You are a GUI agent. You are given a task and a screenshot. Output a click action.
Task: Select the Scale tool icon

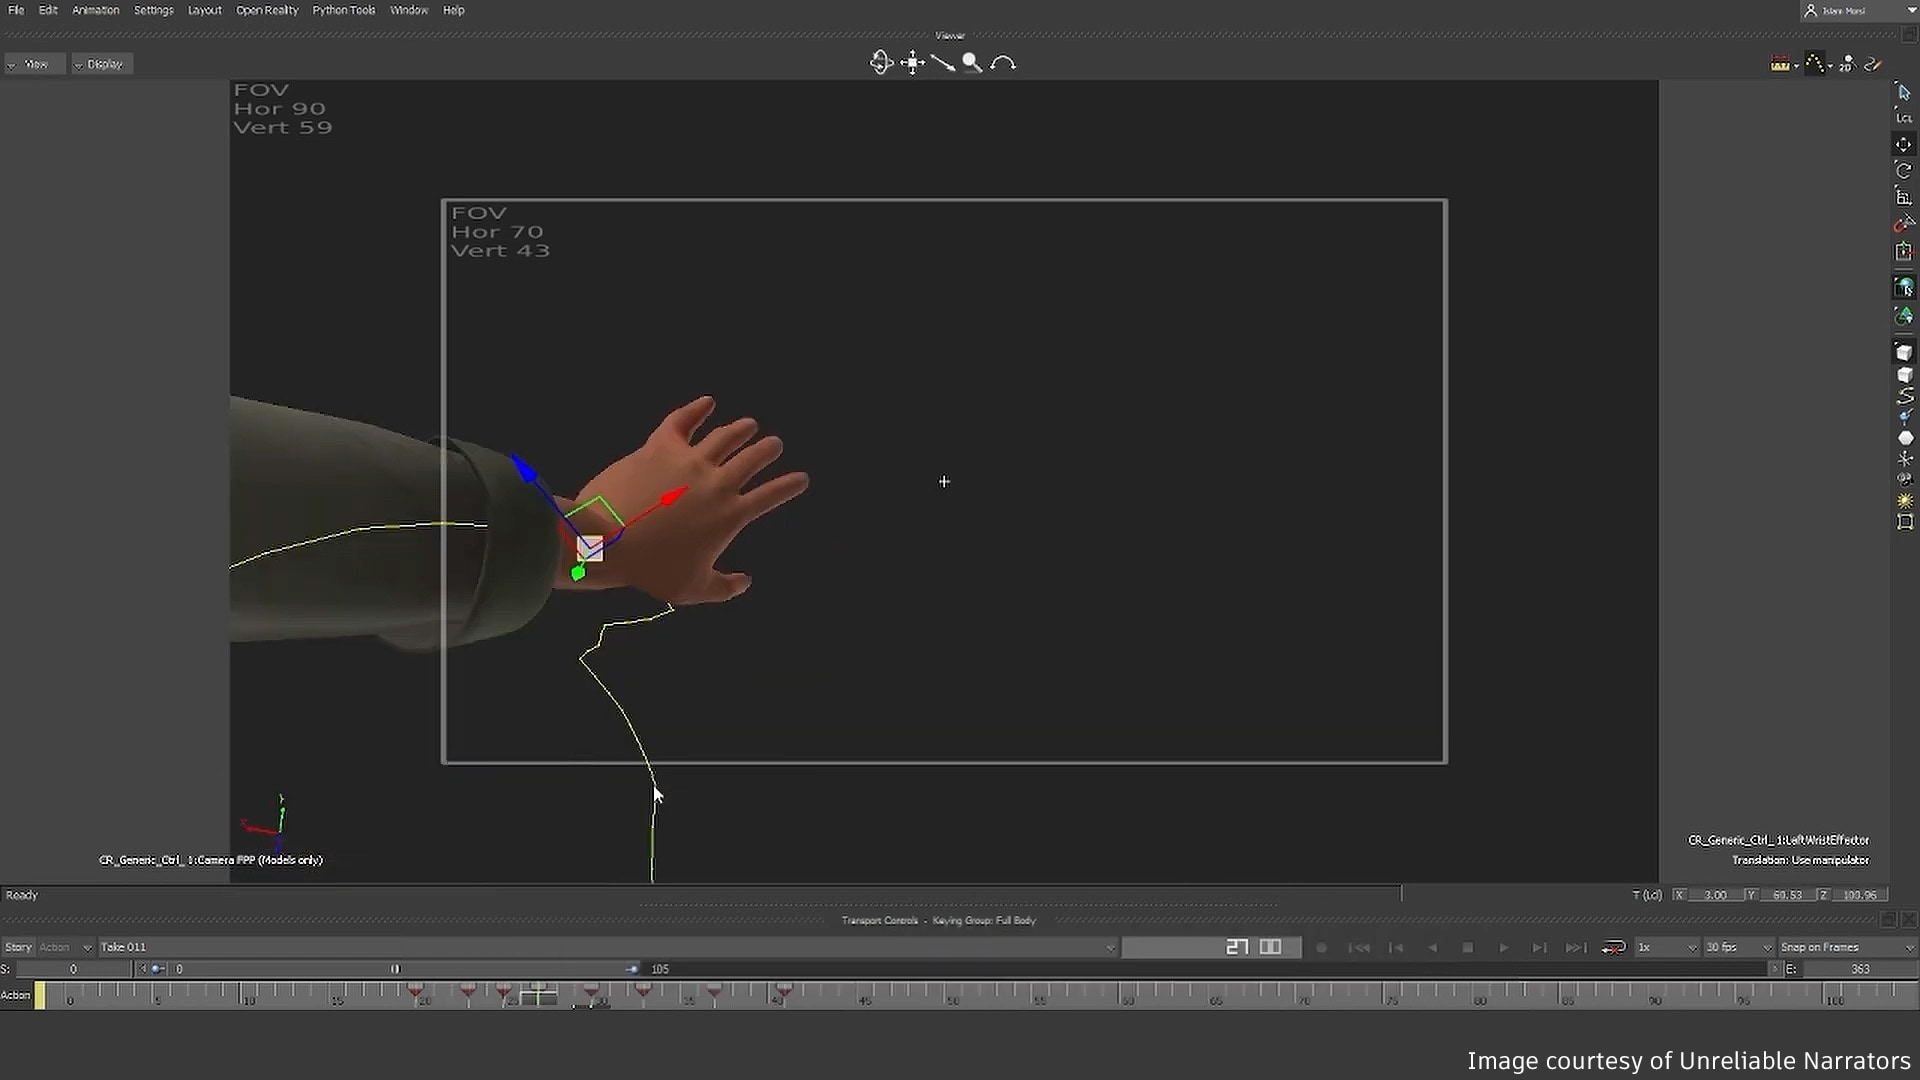pos(1904,197)
